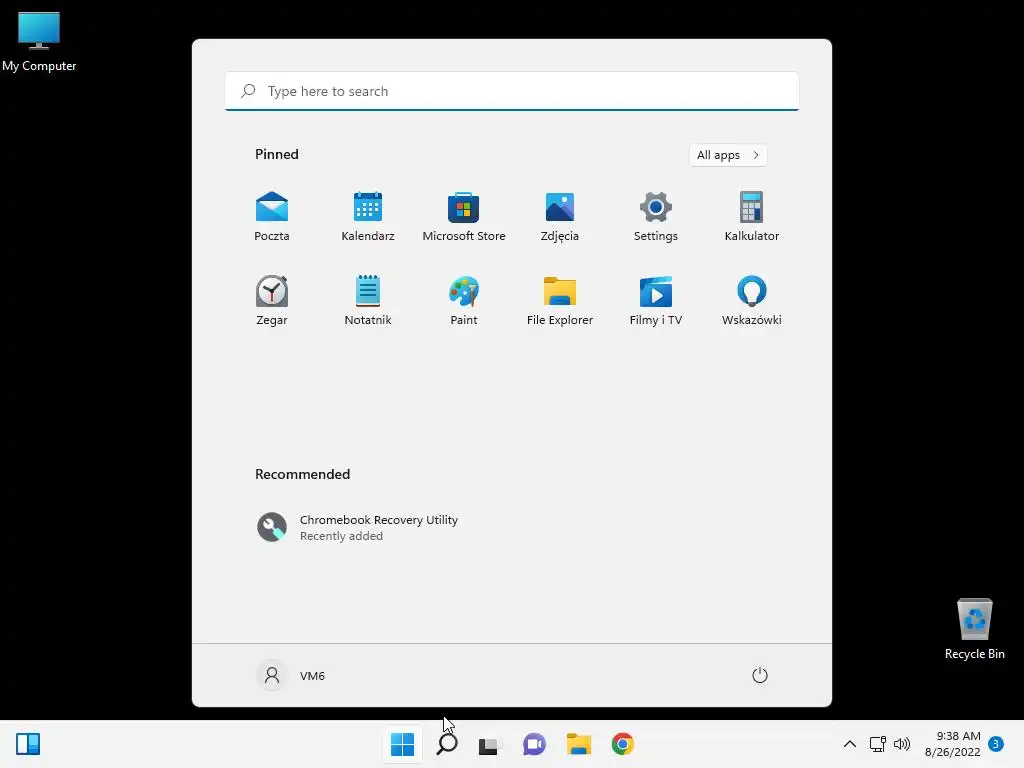Open Paint from pinned apps
Screen dimensions: 1024x768
point(464,300)
